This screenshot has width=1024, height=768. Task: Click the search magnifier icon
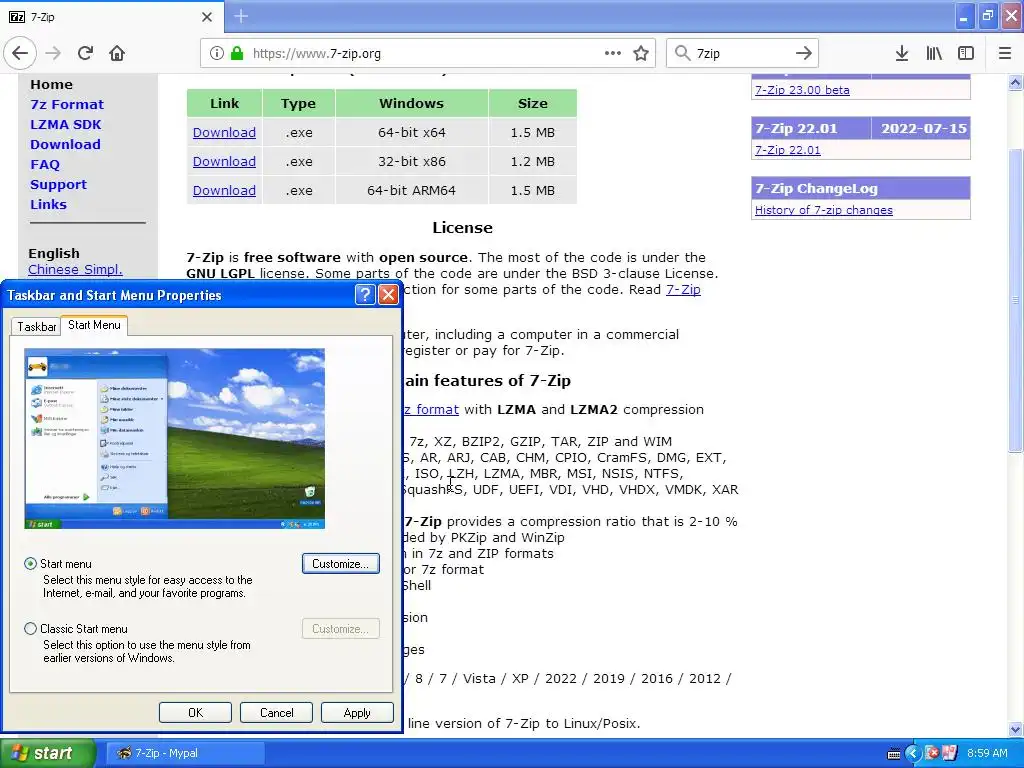[682, 53]
